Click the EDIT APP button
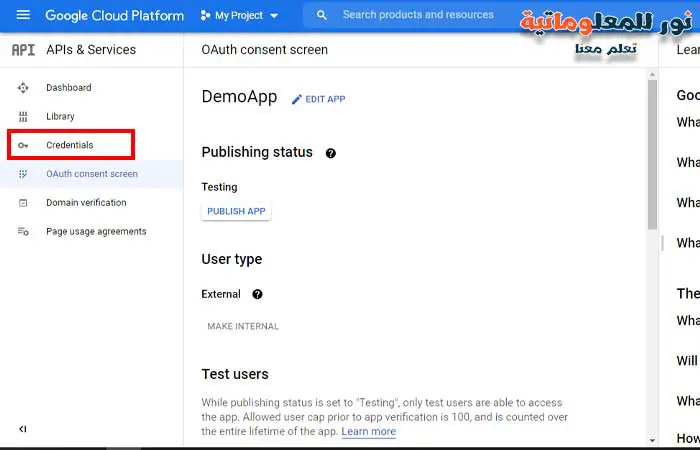Viewport: 700px width, 450px height. 318,99
